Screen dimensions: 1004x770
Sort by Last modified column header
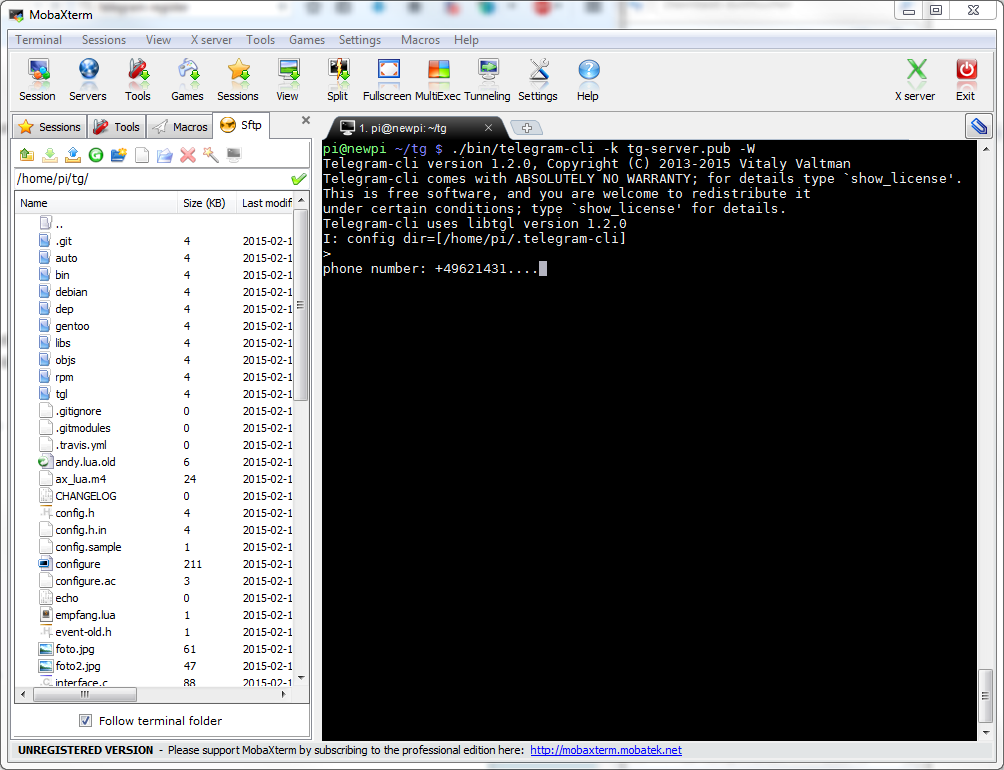click(266, 203)
